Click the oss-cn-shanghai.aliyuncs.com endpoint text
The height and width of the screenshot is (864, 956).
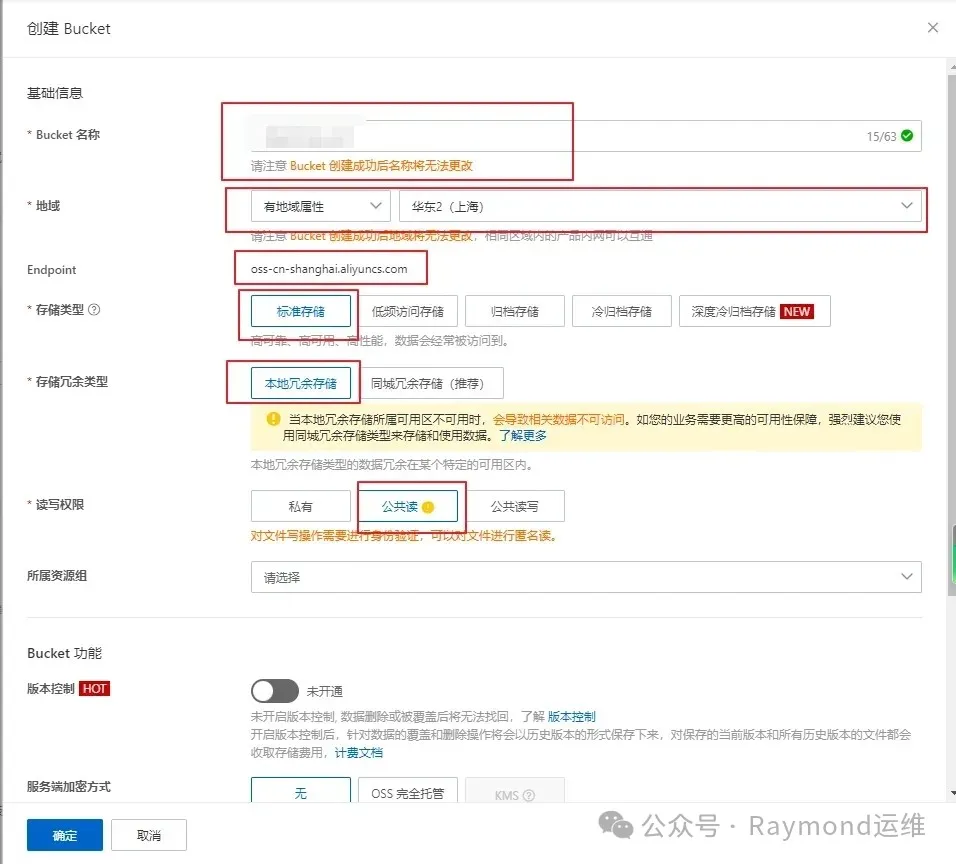[329, 269]
